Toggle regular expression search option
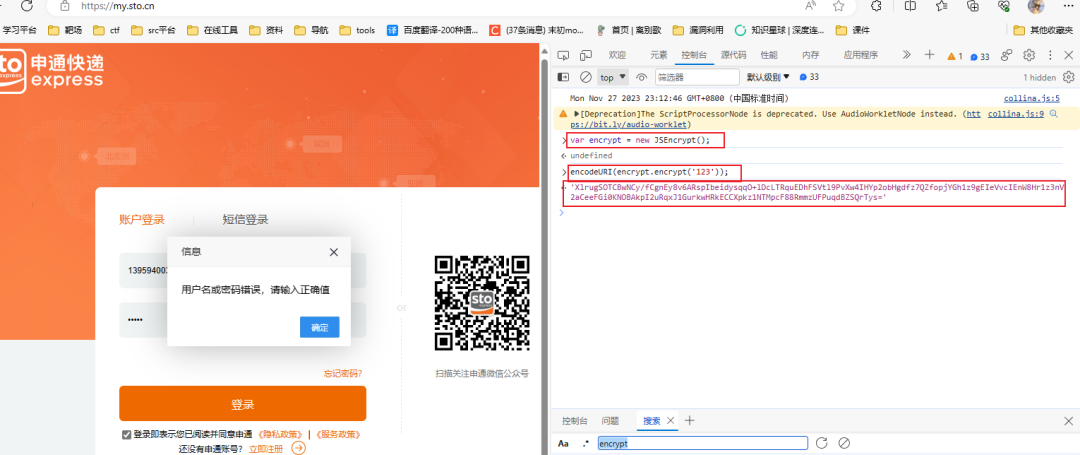The width and height of the screenshot is (1080, 455). click(586, 443)
